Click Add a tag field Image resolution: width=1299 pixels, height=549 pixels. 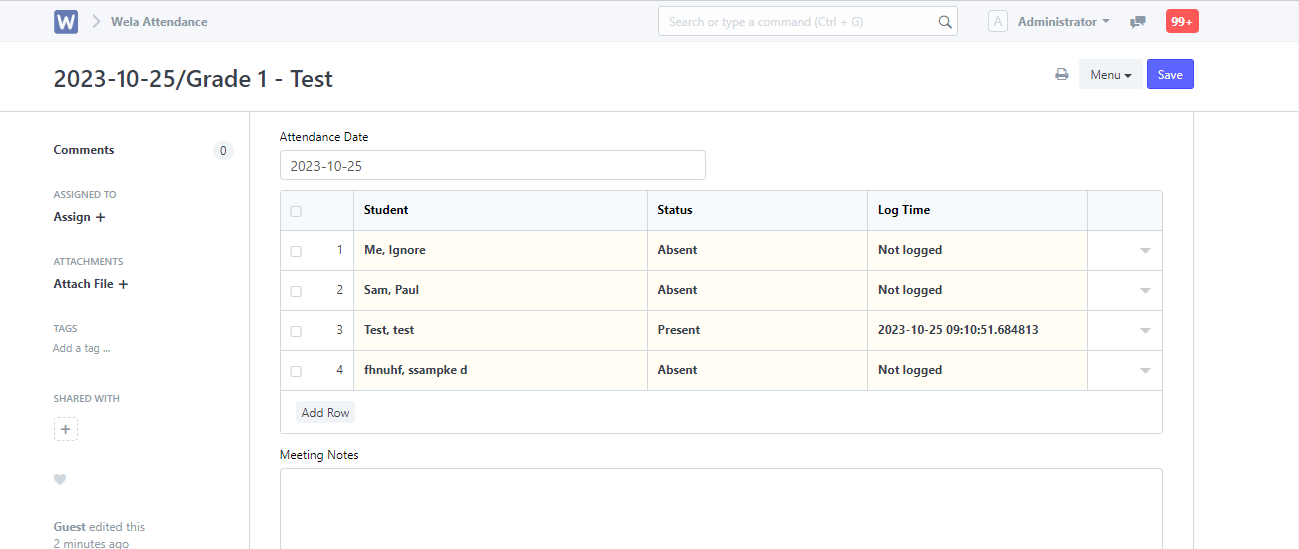pyautogui.click(x=82, y=348)
